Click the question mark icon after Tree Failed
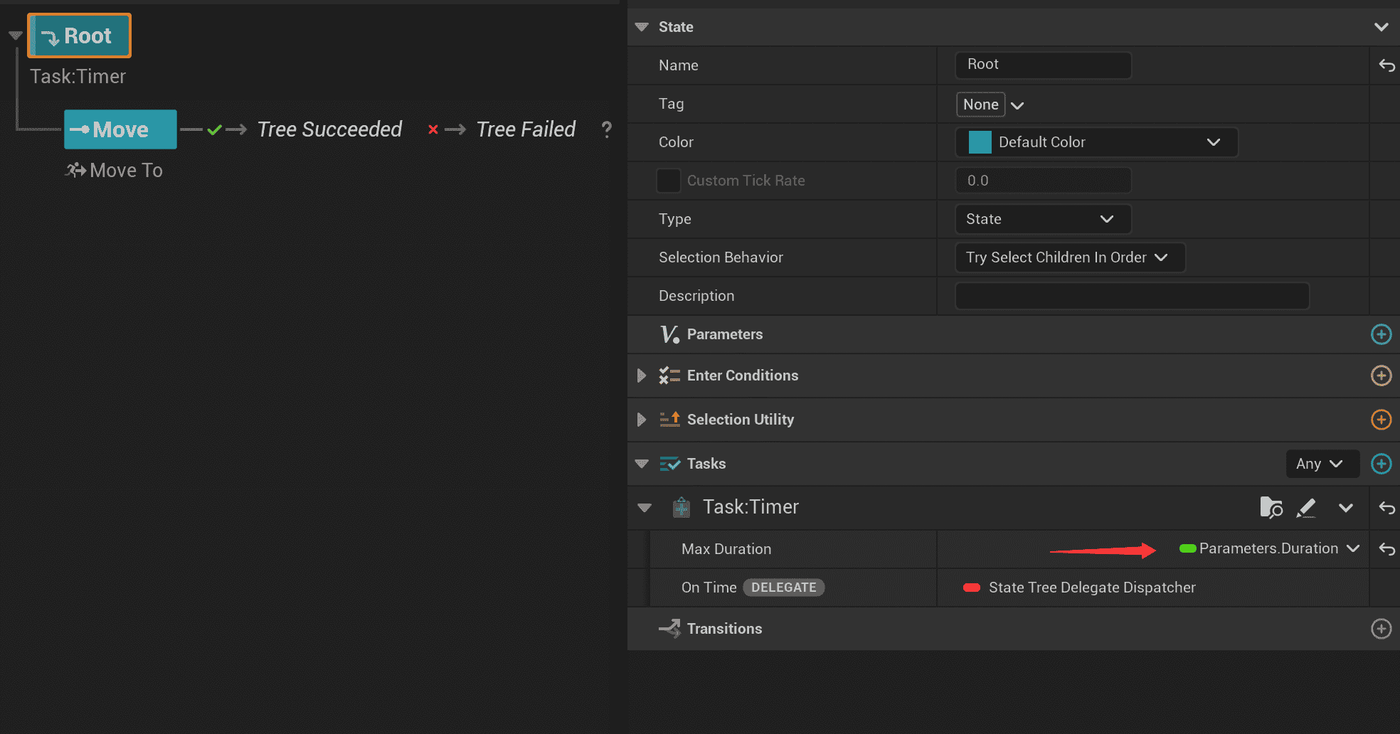The height and width of the screenshot is (734, 1400). coord(606,130)
